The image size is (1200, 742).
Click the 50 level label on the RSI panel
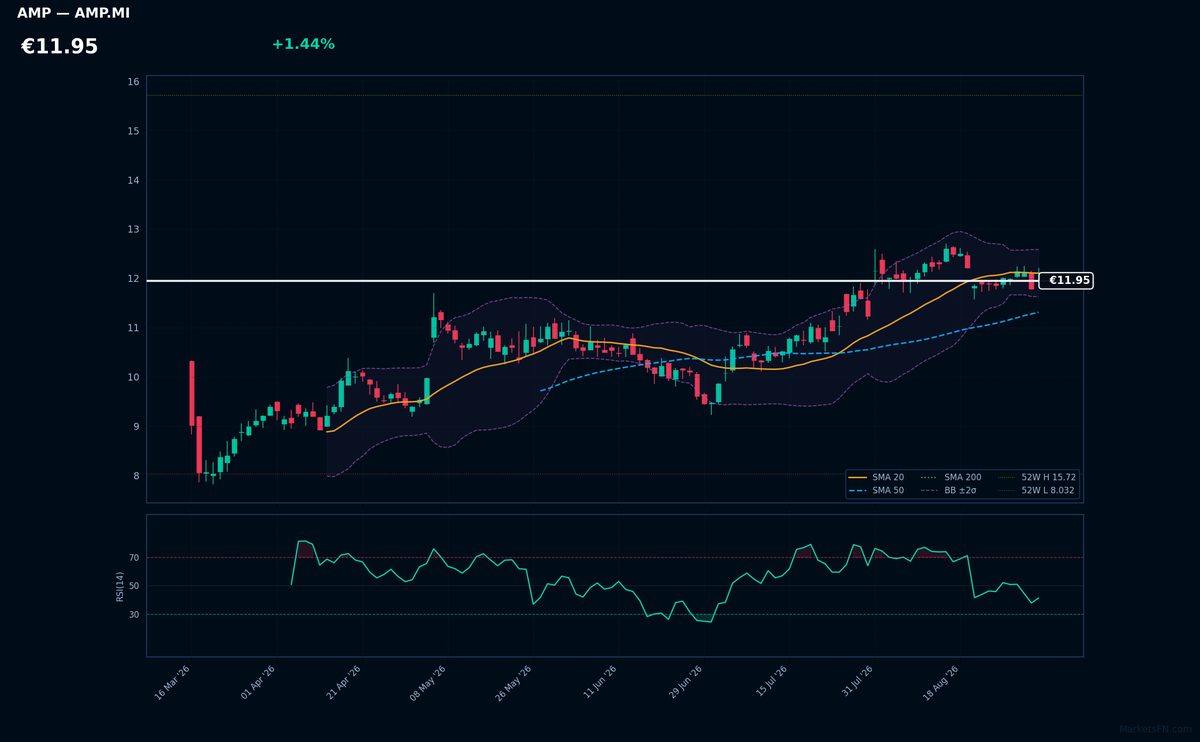134,586
